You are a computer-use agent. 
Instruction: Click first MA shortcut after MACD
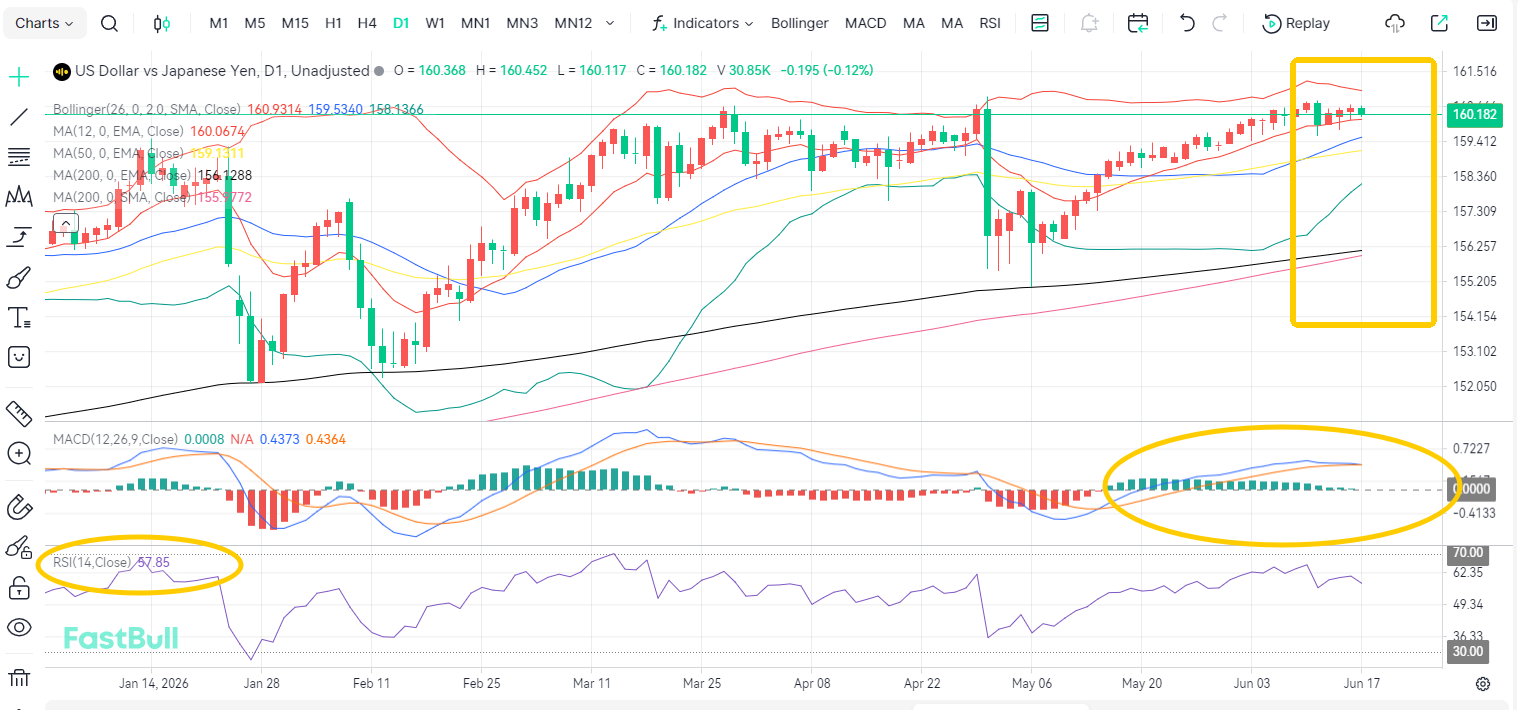click(x=914, y=23)
